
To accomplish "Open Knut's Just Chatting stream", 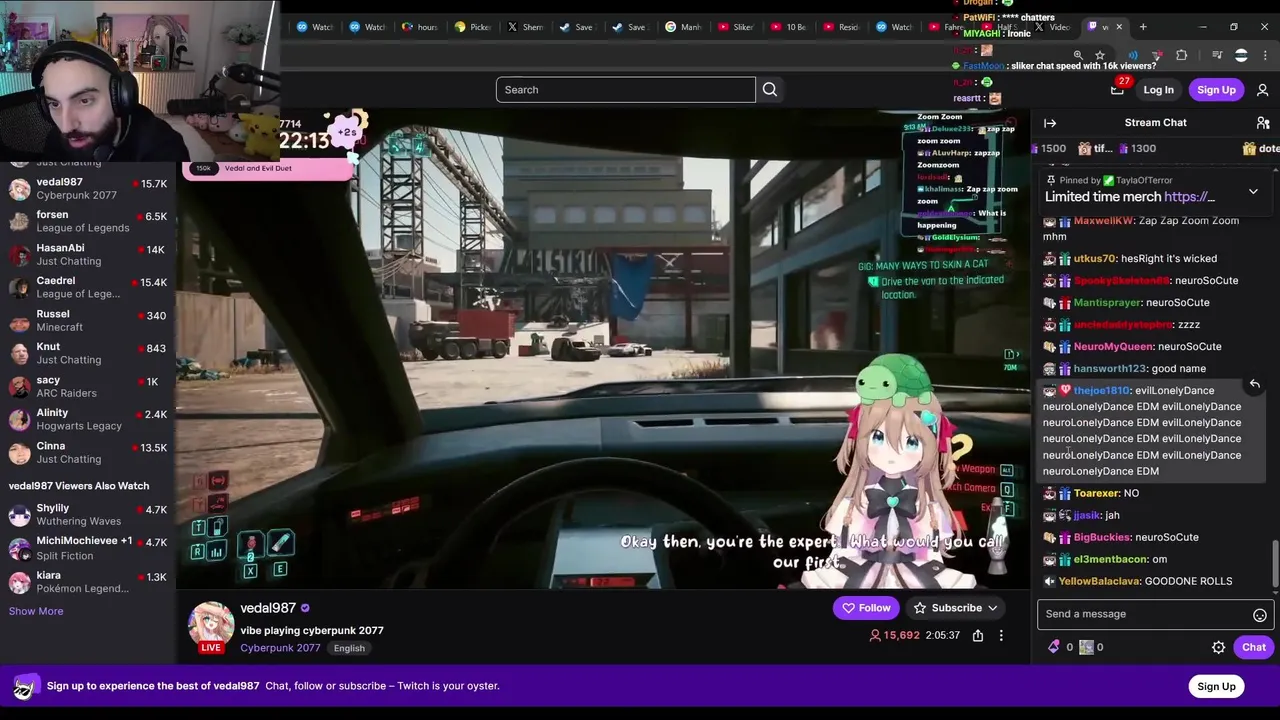I will 88,353.
